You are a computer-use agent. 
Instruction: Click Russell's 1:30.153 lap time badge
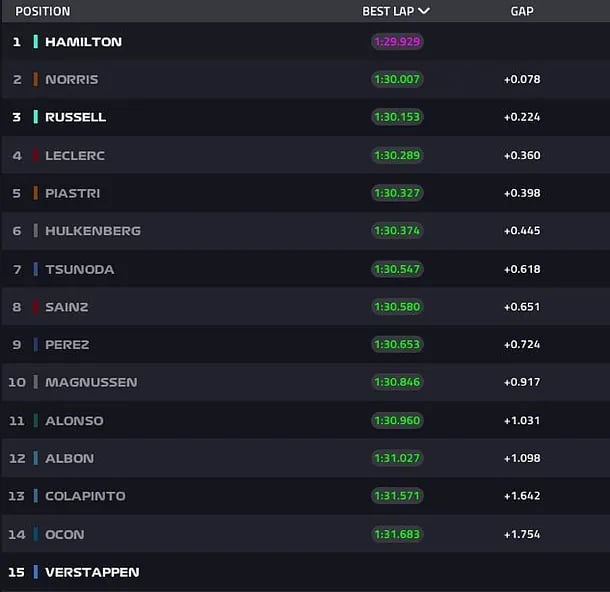coord(397,117)
